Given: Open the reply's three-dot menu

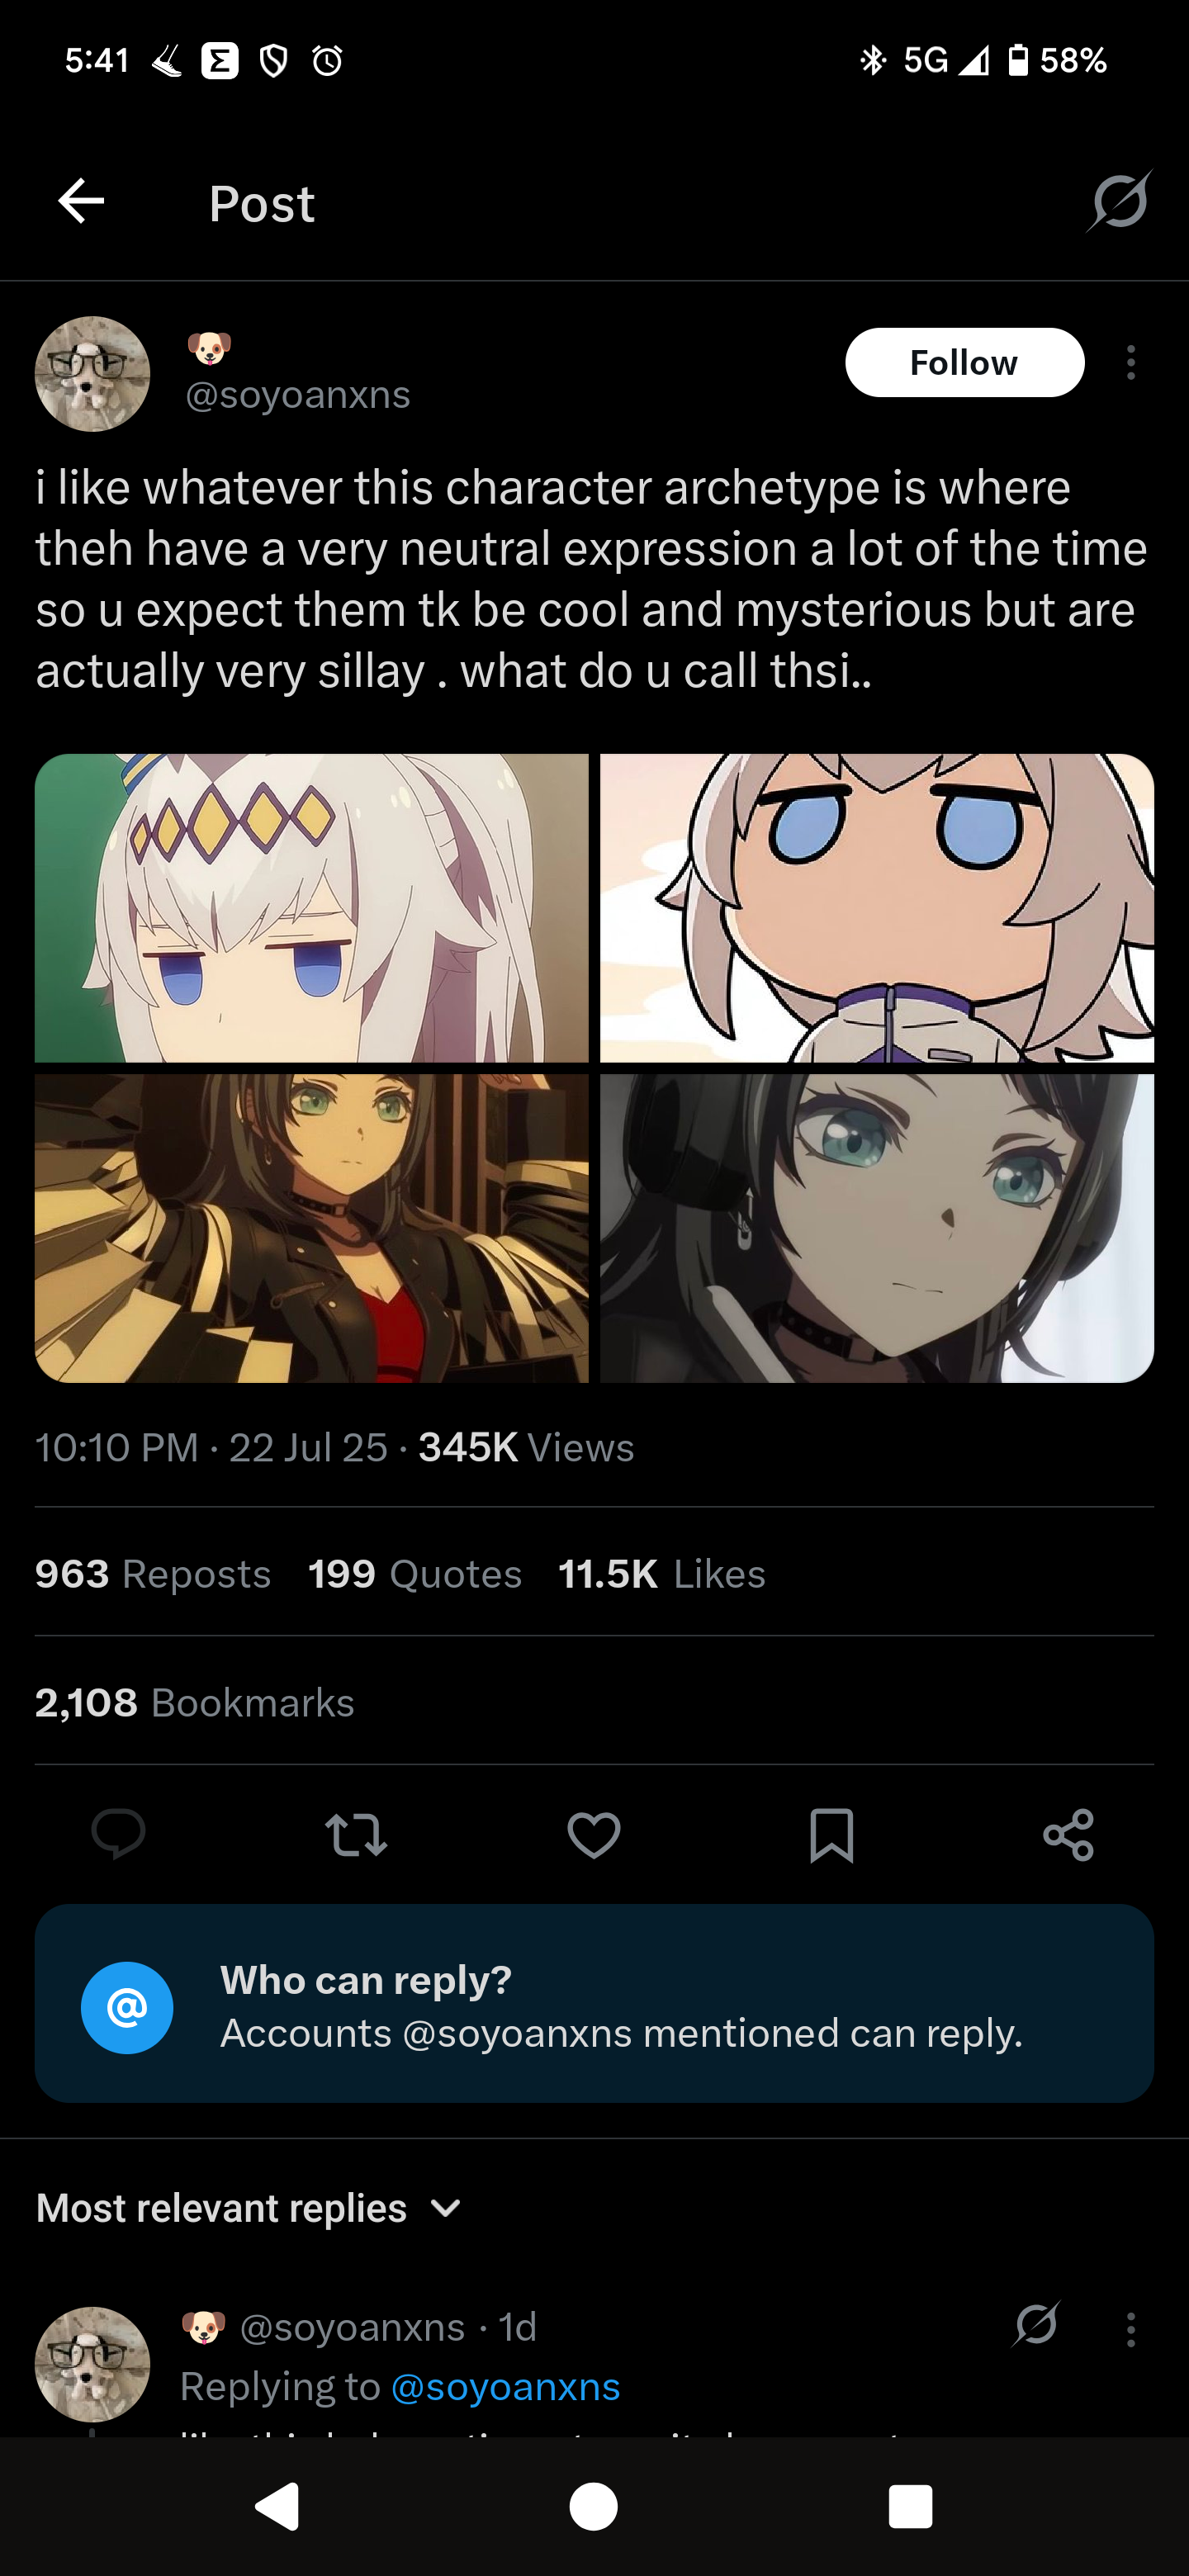Looking at the screenshot, I should point(1131,2329).
